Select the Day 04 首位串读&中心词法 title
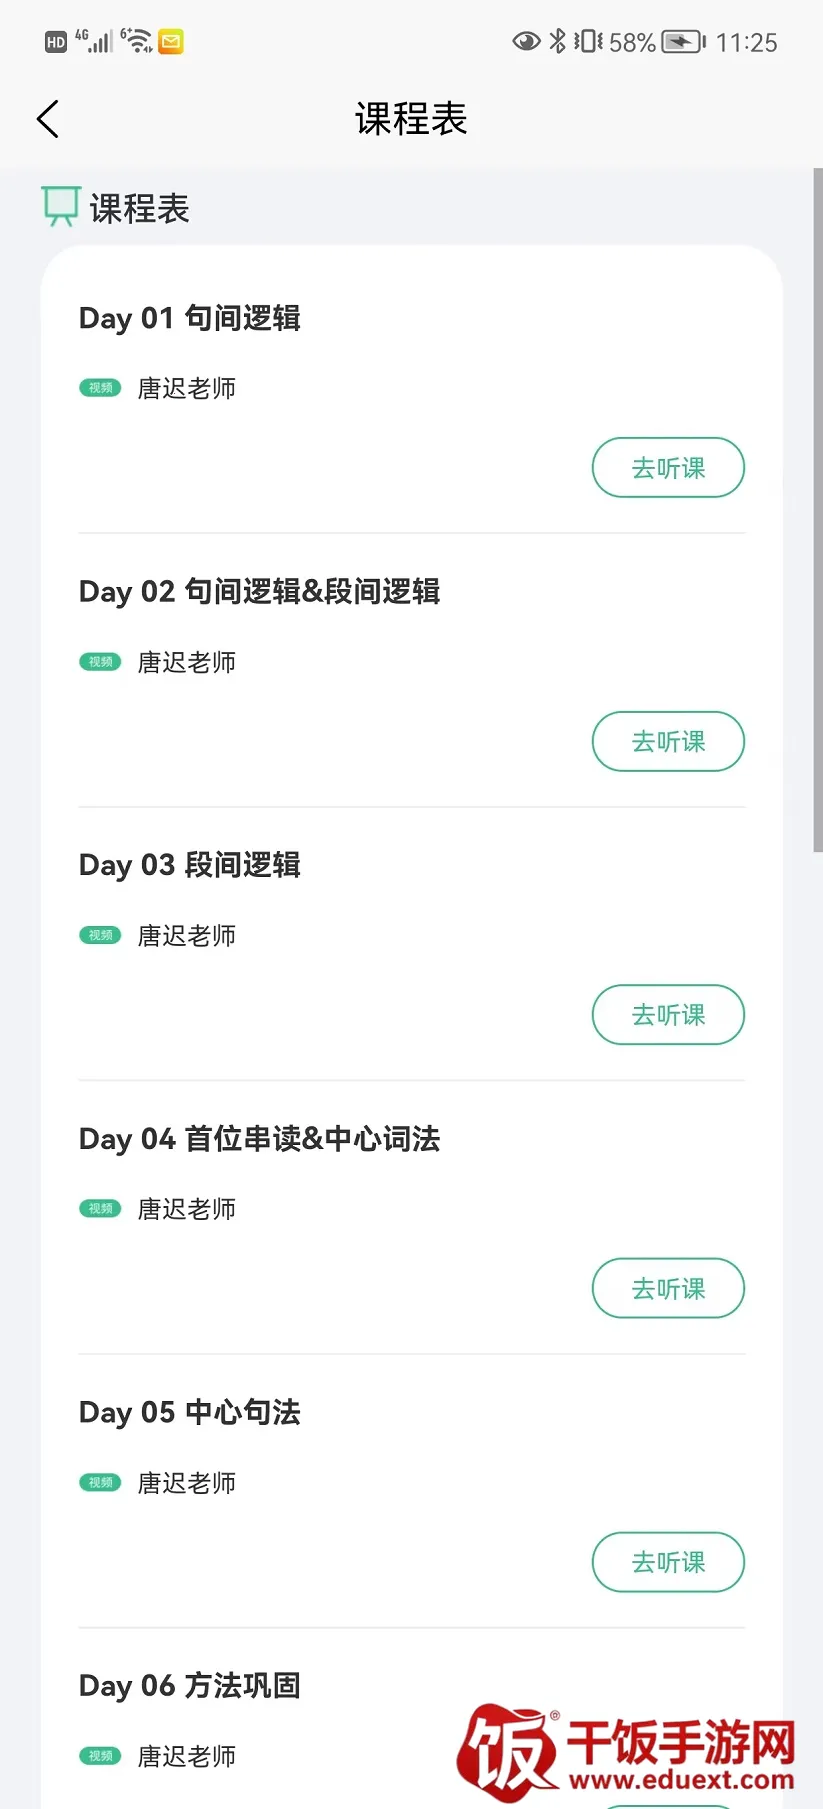Screen dimensions: 823x1809 (260, 1138)
